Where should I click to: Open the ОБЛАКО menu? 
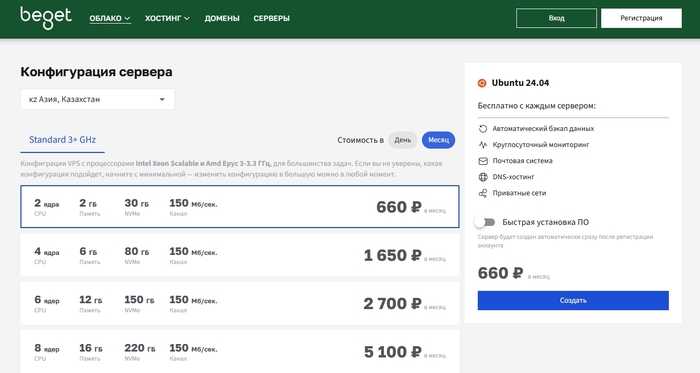[x=110, y=18]
